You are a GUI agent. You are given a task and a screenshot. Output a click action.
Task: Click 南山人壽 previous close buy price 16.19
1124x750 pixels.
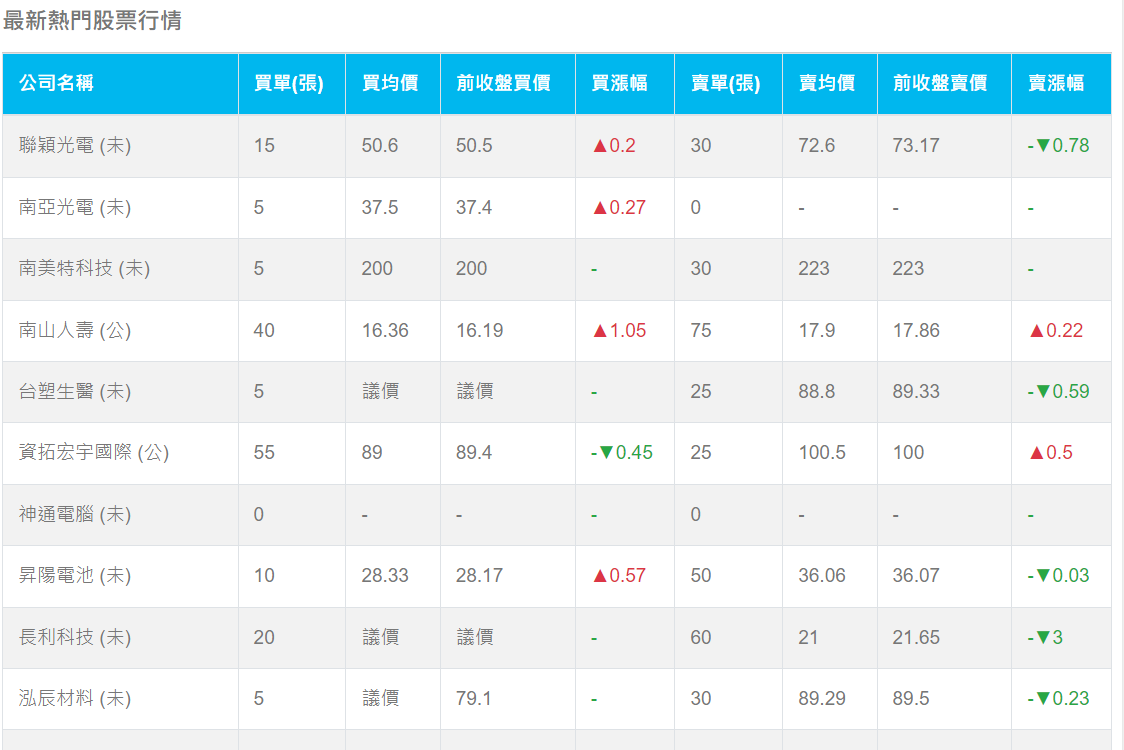(x=480, y=331)
